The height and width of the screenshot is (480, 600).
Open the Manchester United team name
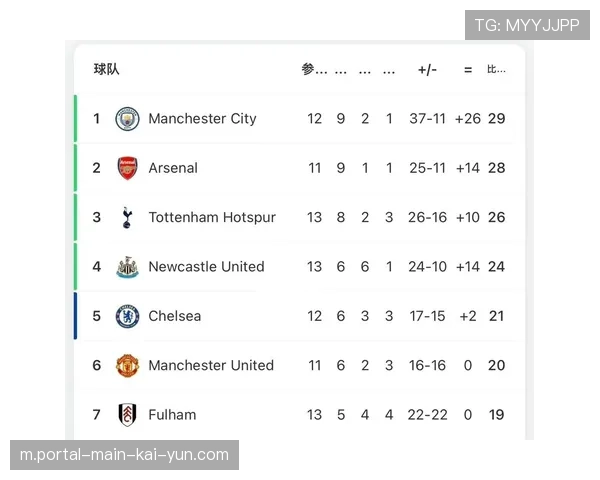point(211,365)
